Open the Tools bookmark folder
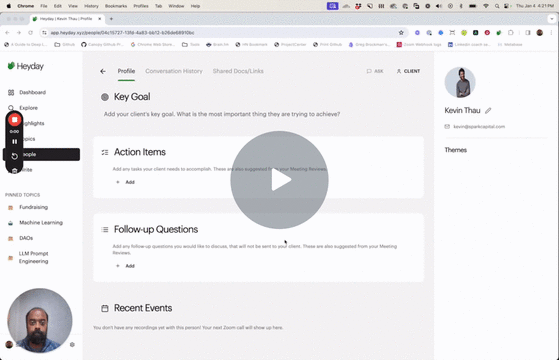 (x=191, y=45)
